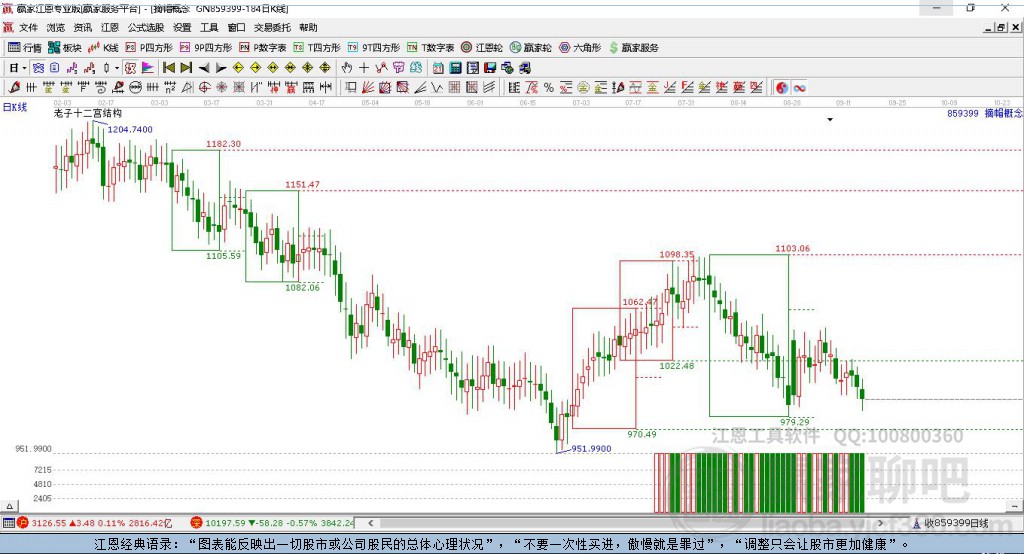Select the zigzag wave line tool
Image resolution: width=1024 pixels, height=554 pixels.
437,88
